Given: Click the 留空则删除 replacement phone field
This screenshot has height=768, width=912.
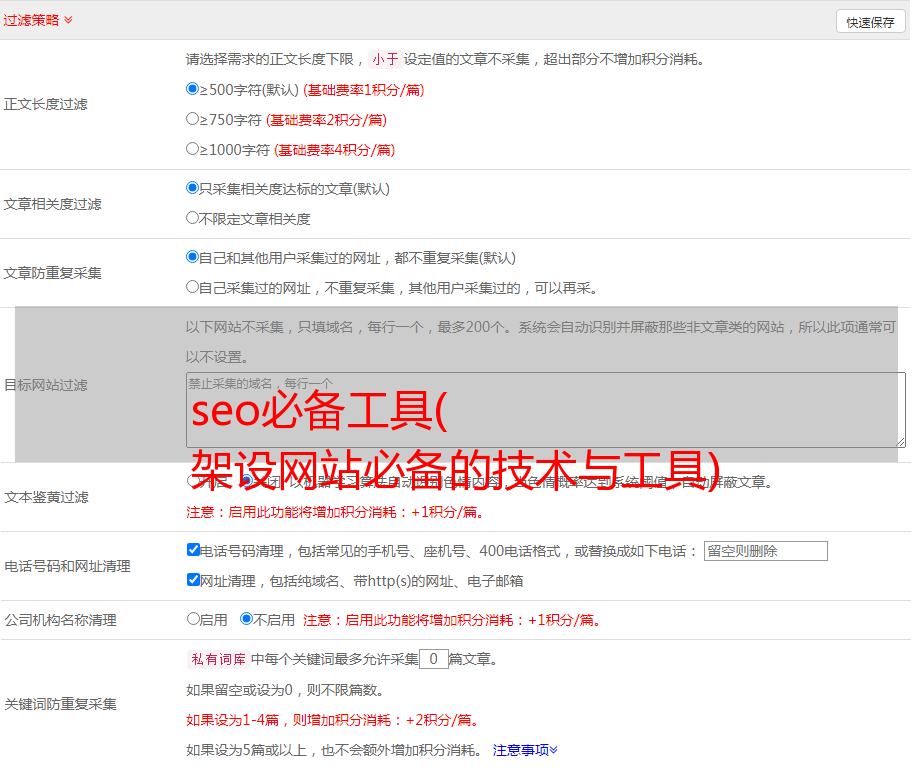Looking at the screenshot, I should click(765, 551).
